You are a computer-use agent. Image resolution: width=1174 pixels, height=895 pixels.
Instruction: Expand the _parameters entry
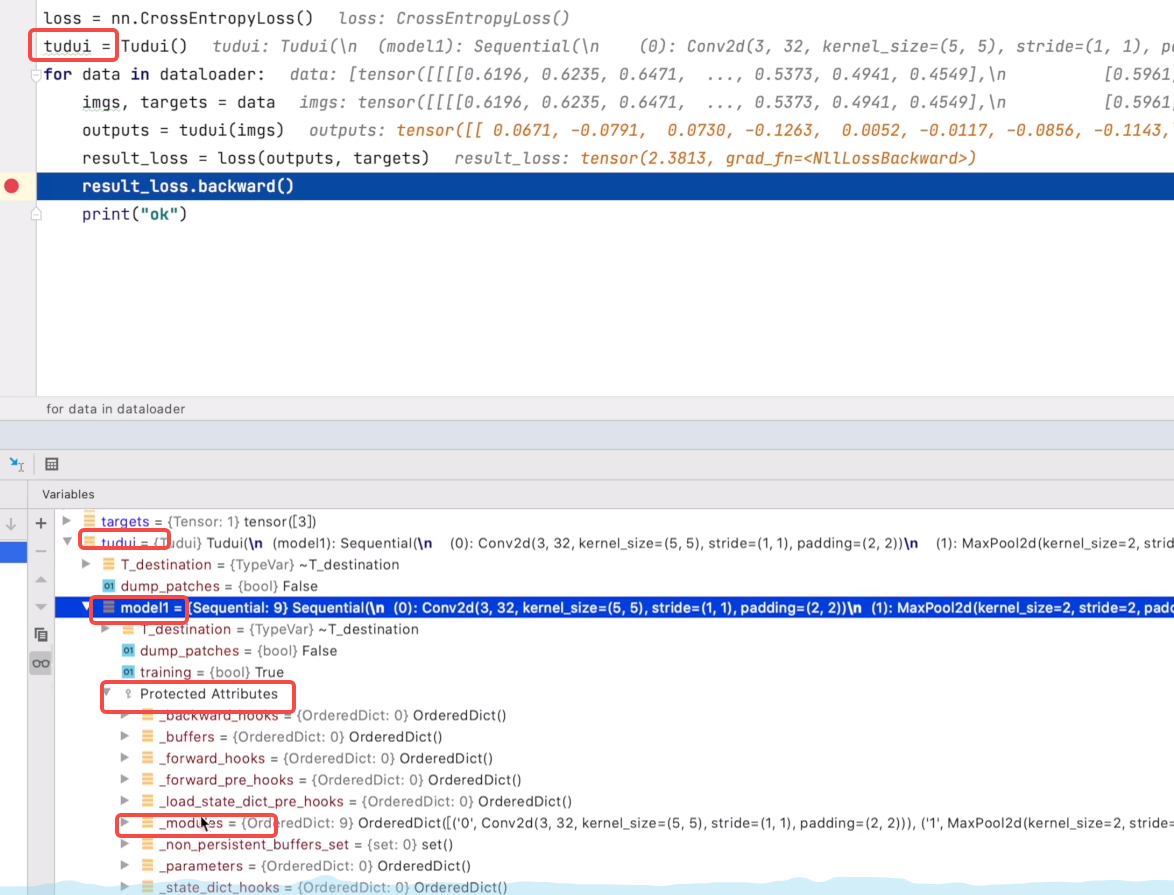coord(125,865)
